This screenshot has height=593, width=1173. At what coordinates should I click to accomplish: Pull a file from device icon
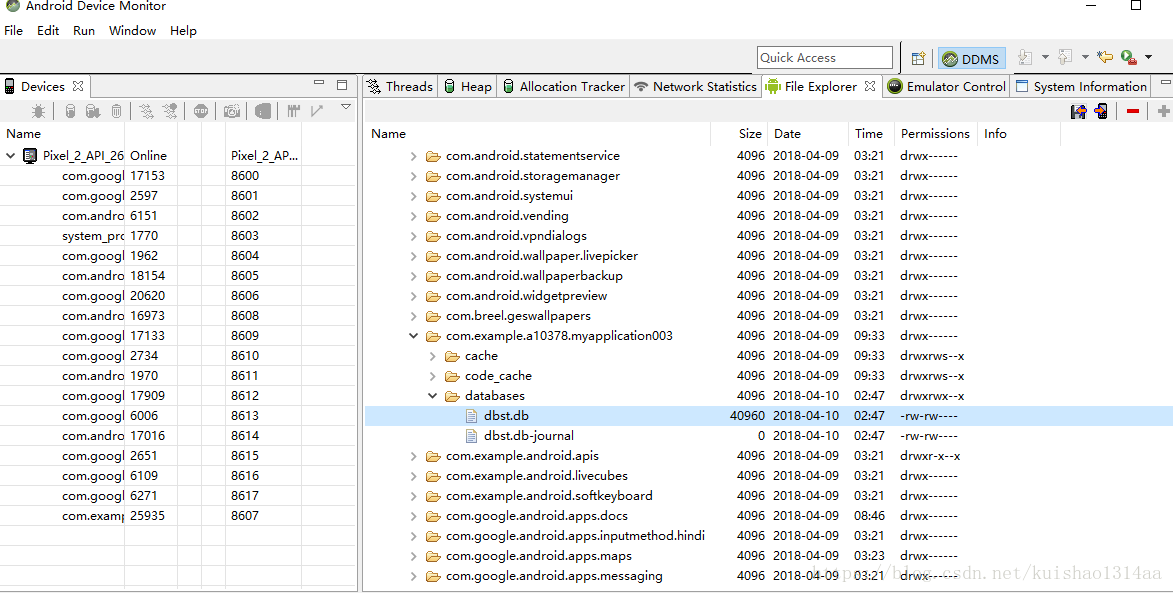point(1079,111)
